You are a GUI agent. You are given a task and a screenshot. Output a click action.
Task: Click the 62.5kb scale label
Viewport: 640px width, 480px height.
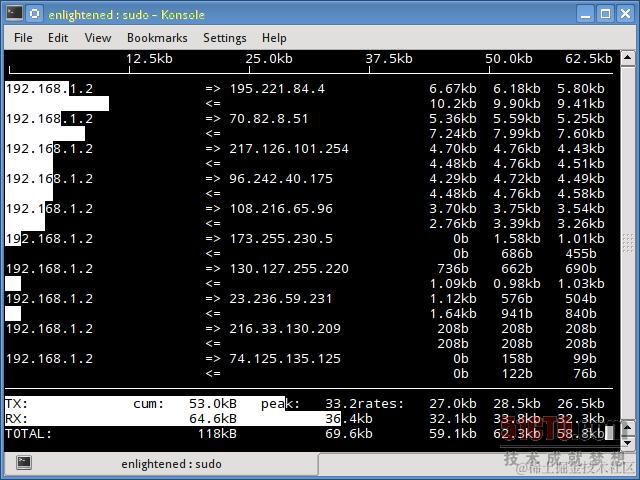(x=589, y=59)
